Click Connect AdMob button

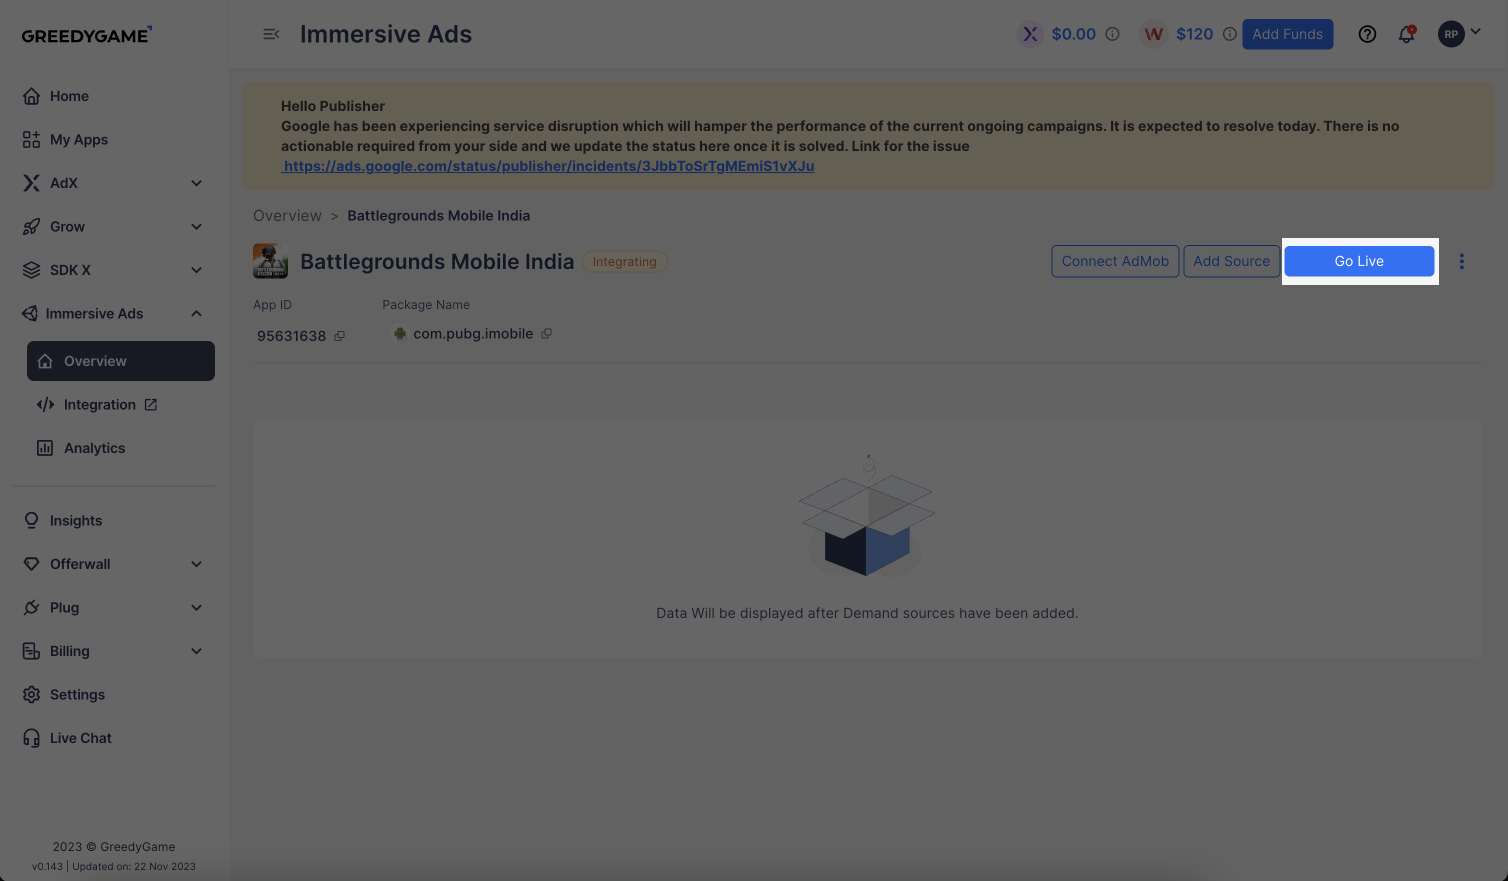(1115, 261)
